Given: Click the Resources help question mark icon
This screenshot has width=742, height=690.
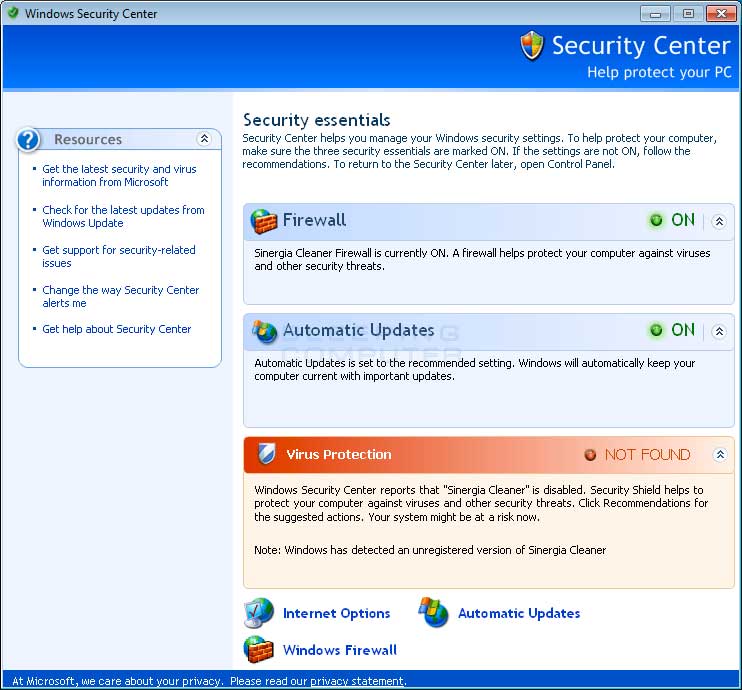Looking at the screenshot, I should click(28, 140).
